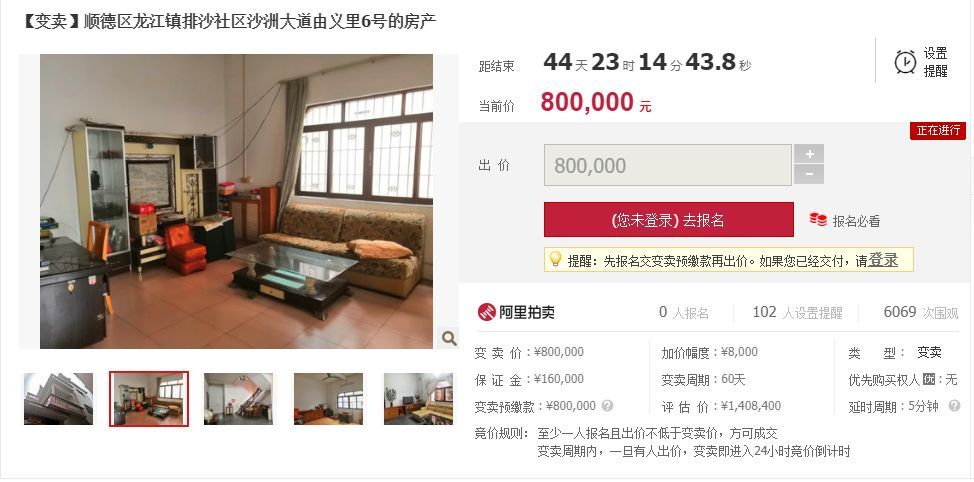Click the main living room photo
974x482 pixels.
(x=236, y=201)
